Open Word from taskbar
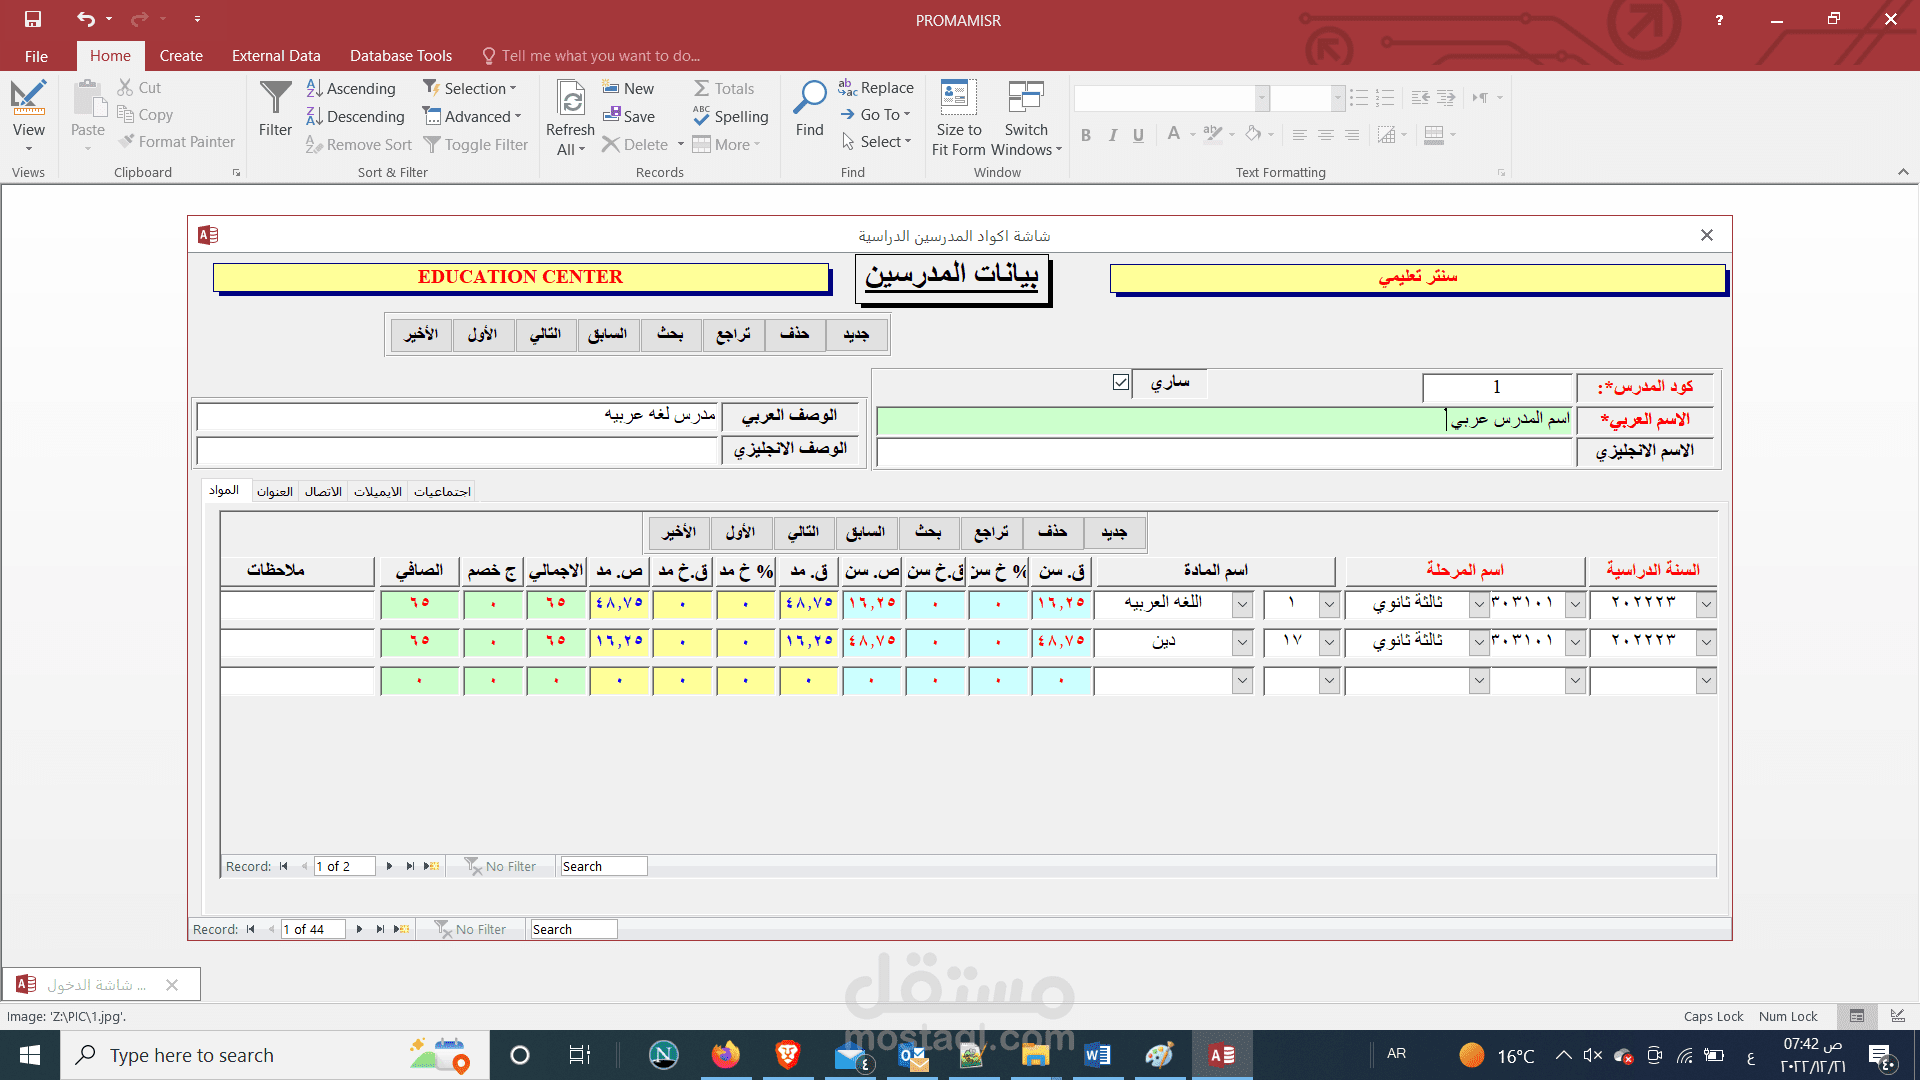1920x1080 pixels. pos(1097,1055)
